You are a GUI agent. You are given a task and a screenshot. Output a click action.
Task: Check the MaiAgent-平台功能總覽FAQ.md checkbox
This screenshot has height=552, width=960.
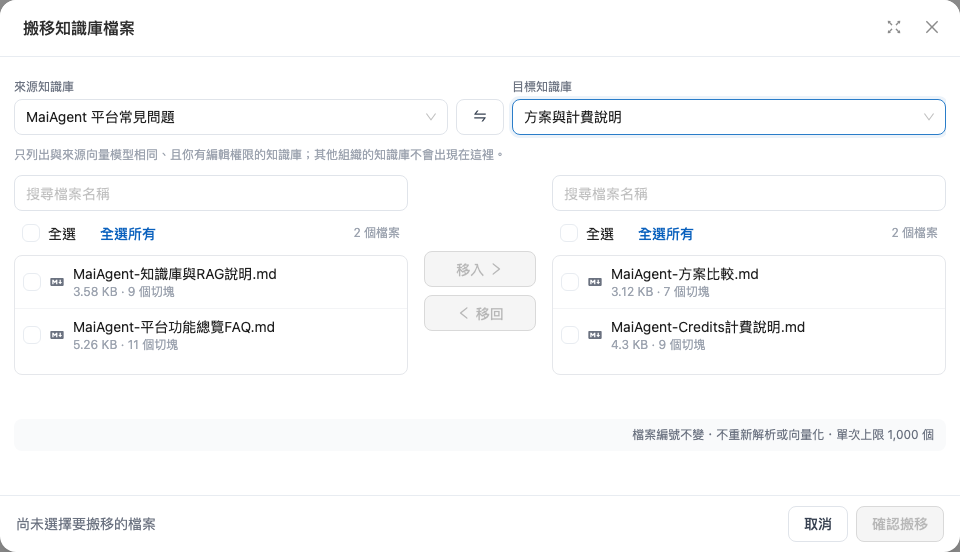coord(32,335)
